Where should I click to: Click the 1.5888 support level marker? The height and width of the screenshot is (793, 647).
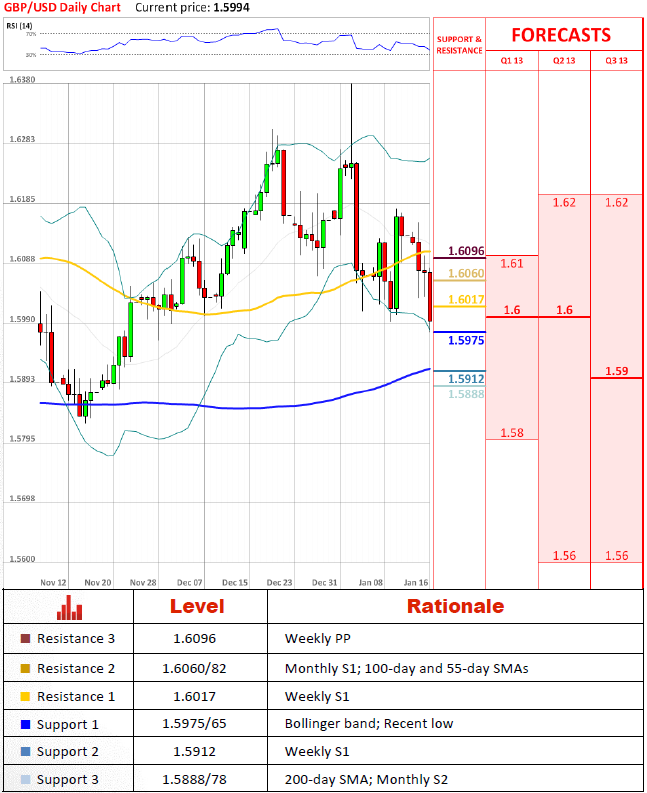pyautogui.click(x=466, y=394)
